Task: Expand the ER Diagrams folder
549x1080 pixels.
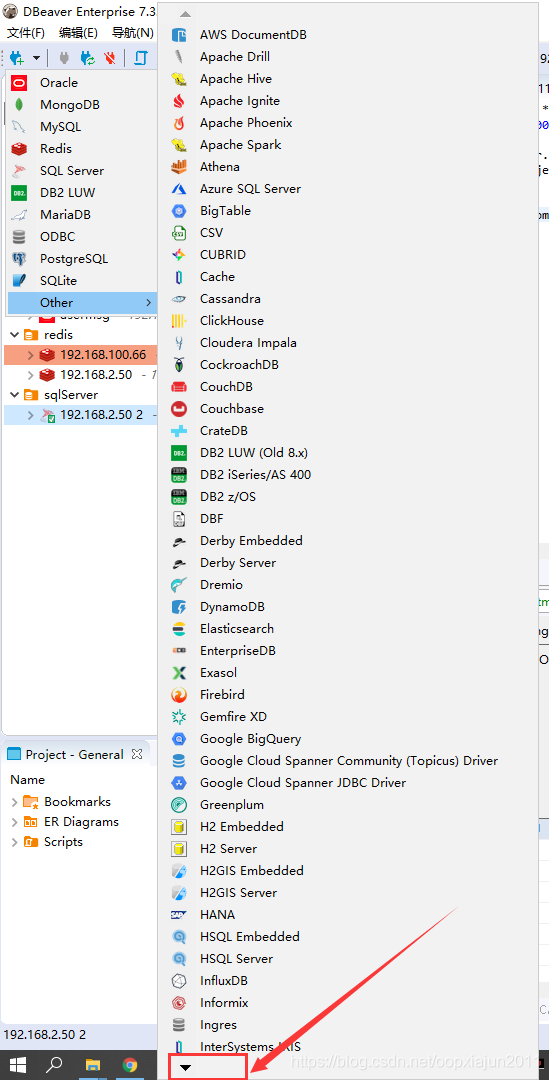Action: tap(15, 822)
